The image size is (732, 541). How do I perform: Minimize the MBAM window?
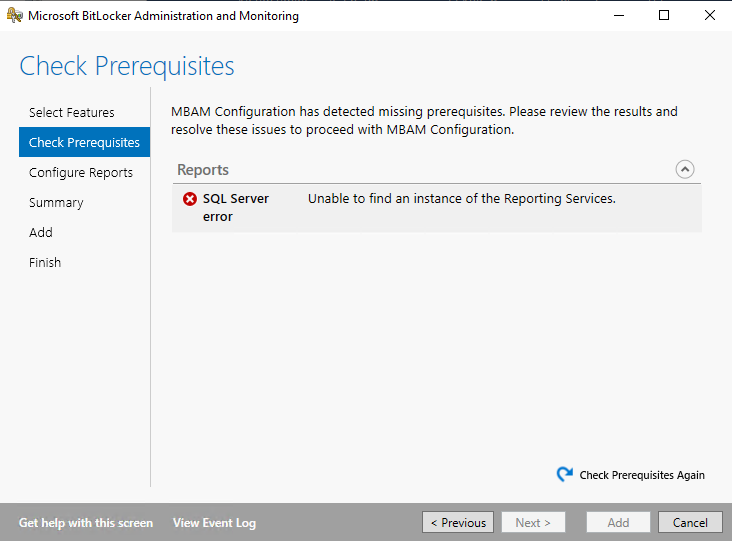click(619, 15)
